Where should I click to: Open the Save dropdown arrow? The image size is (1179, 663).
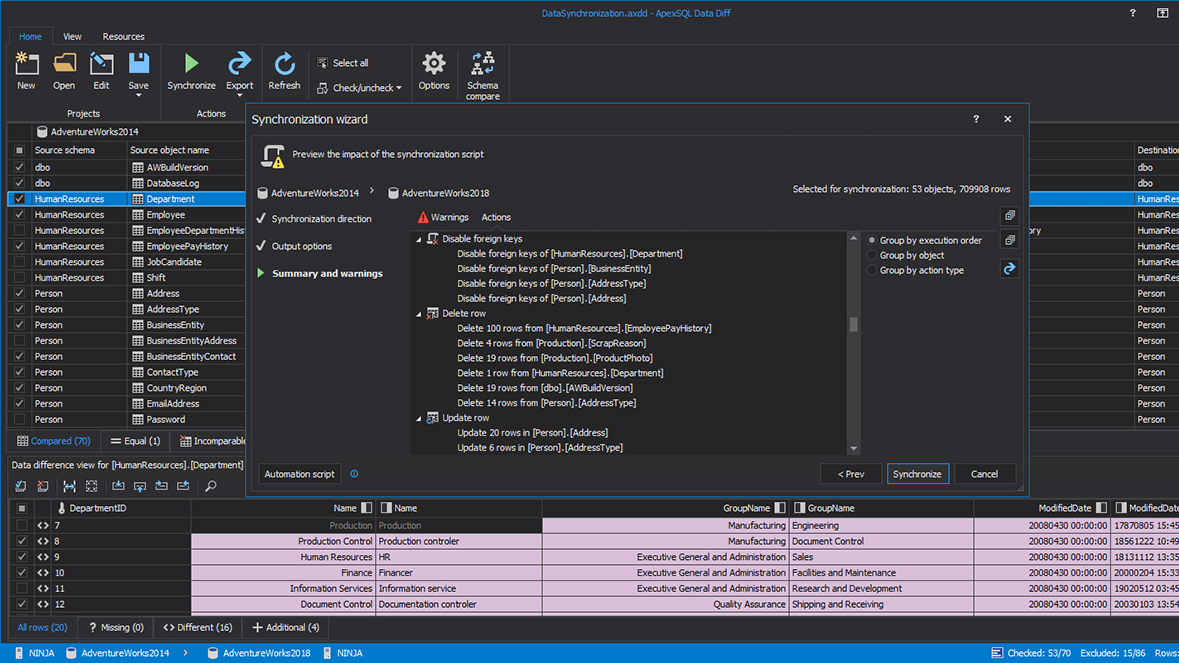[x=138, y=95]
